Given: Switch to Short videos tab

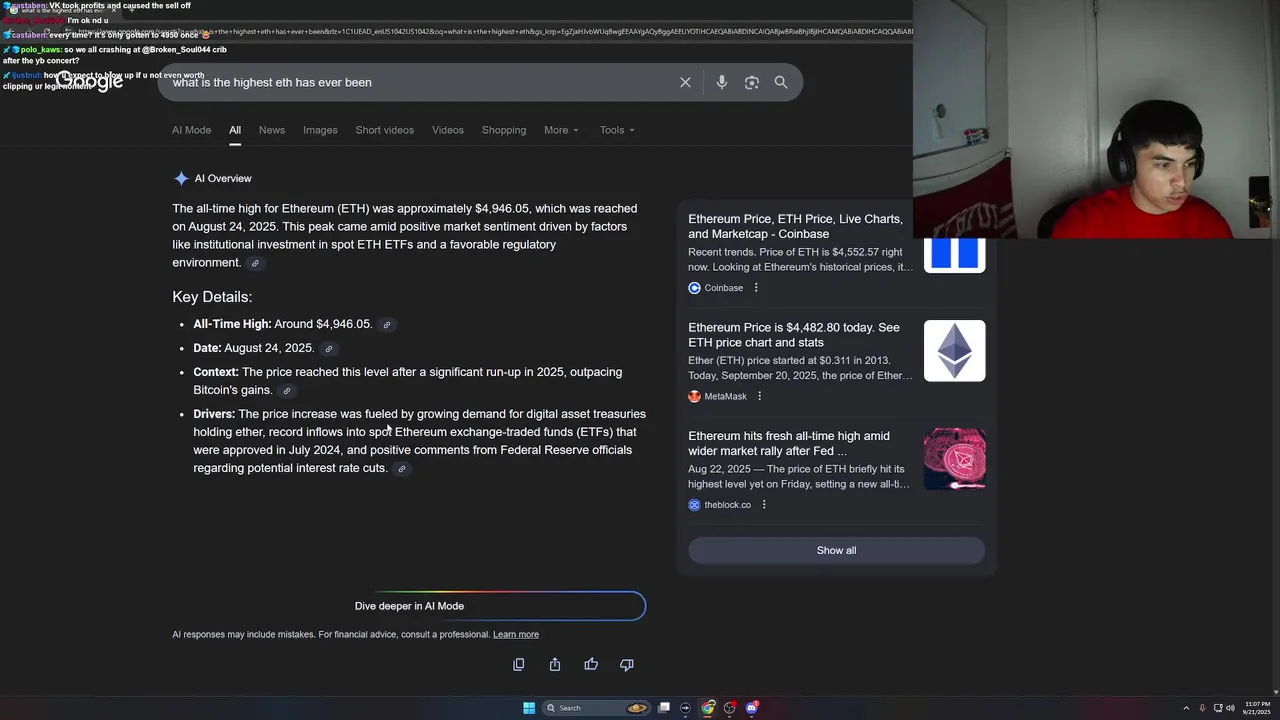Looking at the screenshot, I should click(384, 130).
